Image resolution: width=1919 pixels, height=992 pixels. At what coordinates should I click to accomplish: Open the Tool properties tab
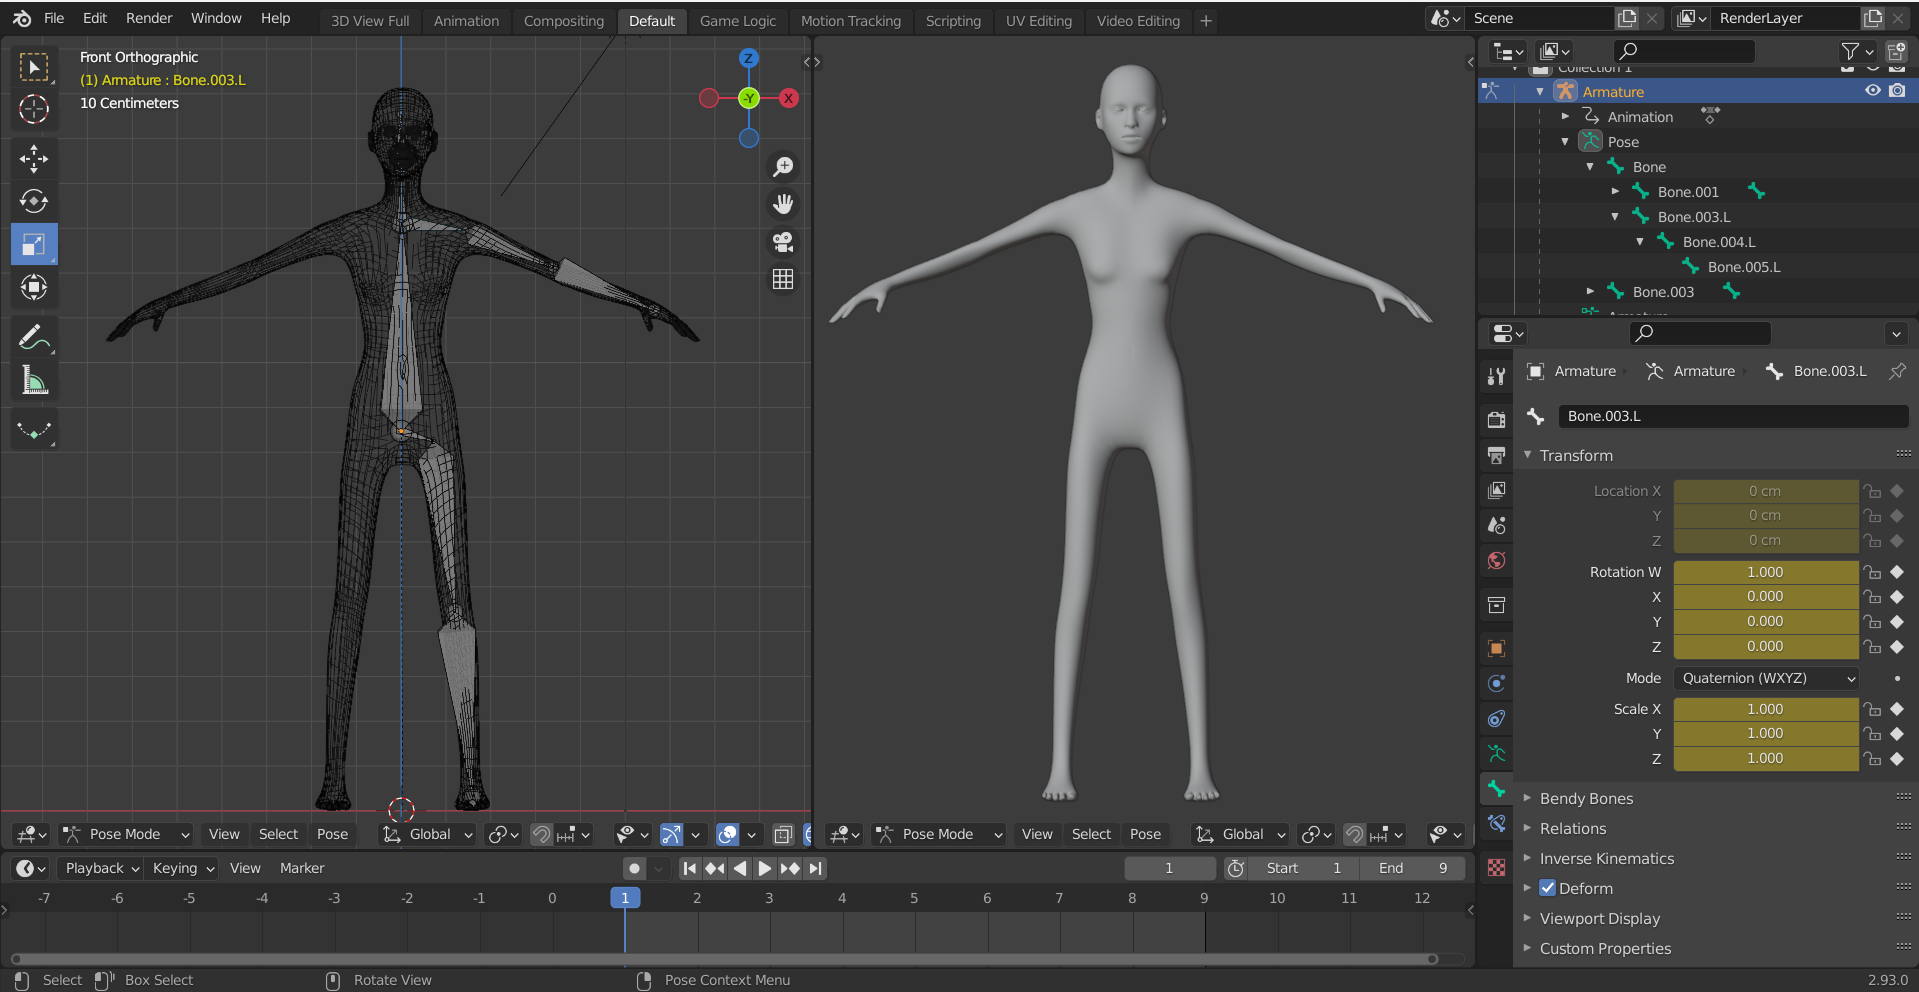pyautogui.click(x=1496, y=376)
